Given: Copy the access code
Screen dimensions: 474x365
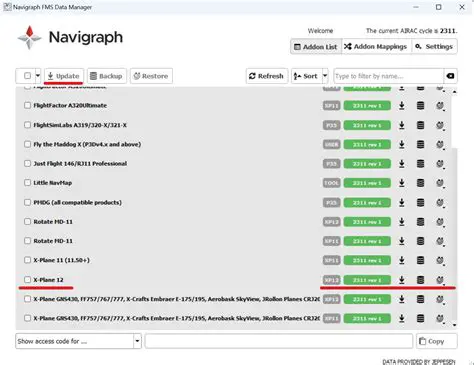Looking at the screenshot, I should (436, 341).
